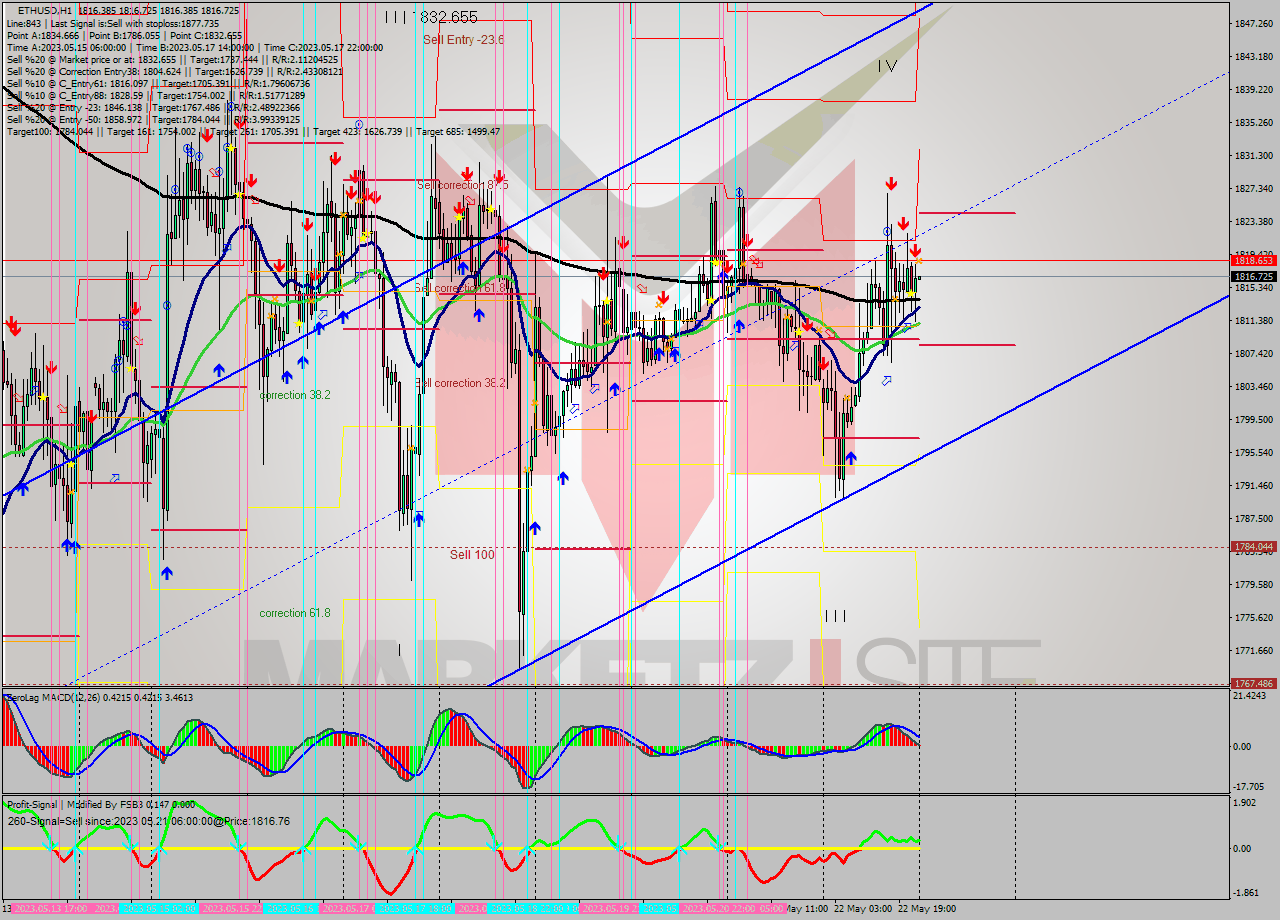The height and width of the screenshot is (920, 1280).
Task: Click the 'Sell Entry -23.6' label
Action: pyautogui.click(x=463, y=40)
